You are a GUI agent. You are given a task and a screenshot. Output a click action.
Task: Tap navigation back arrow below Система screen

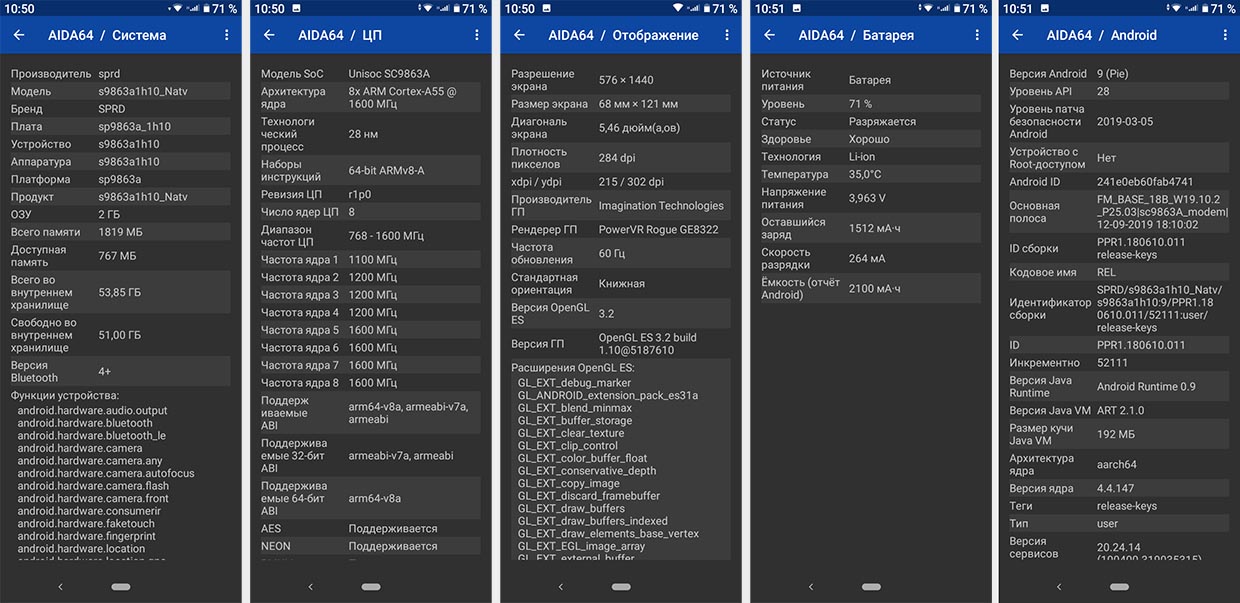point(60,587)
